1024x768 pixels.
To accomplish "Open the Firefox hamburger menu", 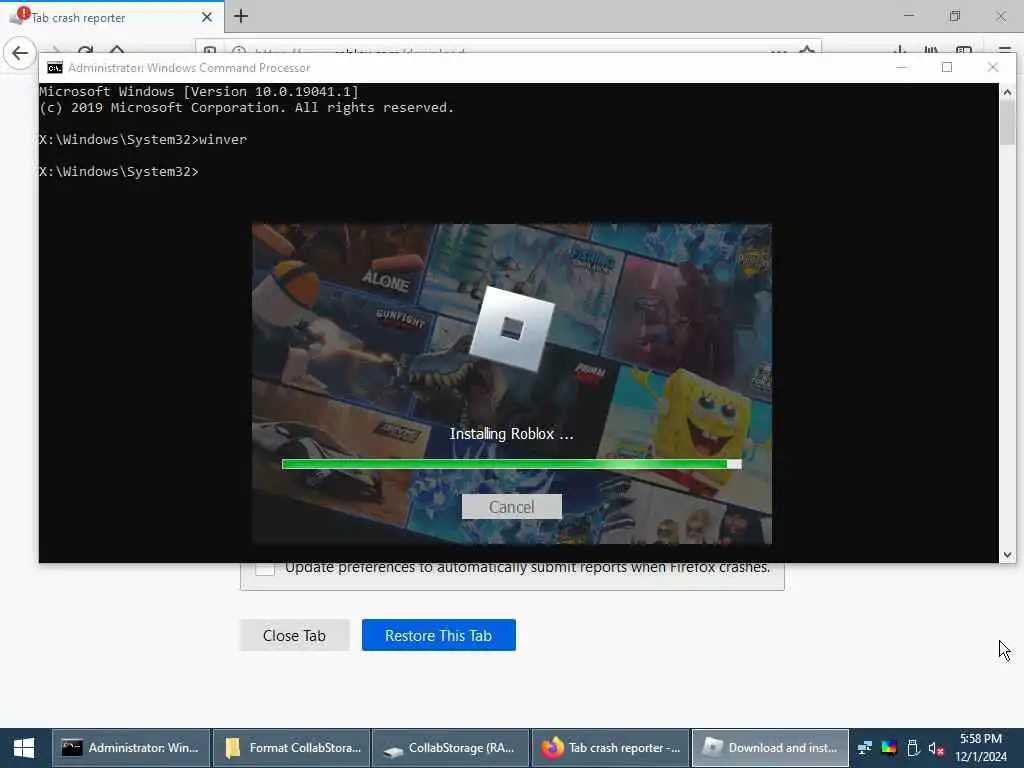I will [1004, 50].
